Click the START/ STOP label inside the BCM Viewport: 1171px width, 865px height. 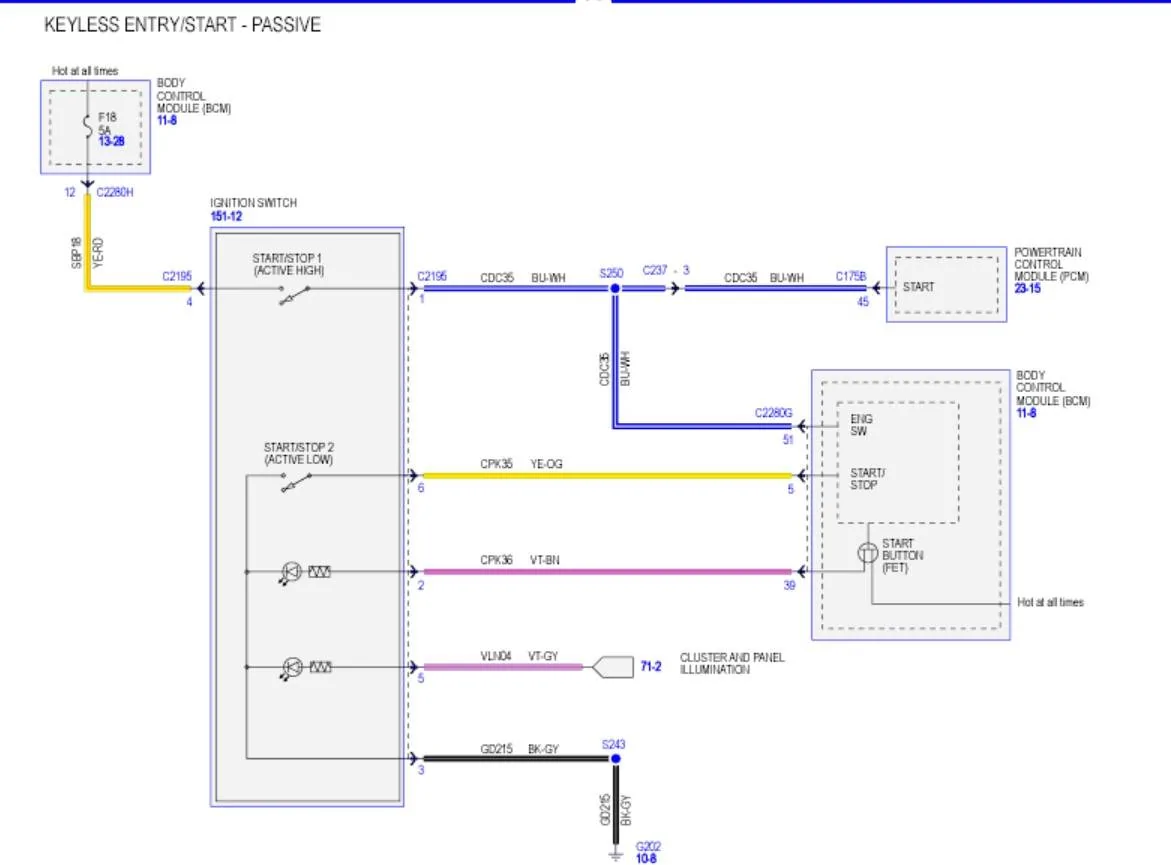point(867,479)
